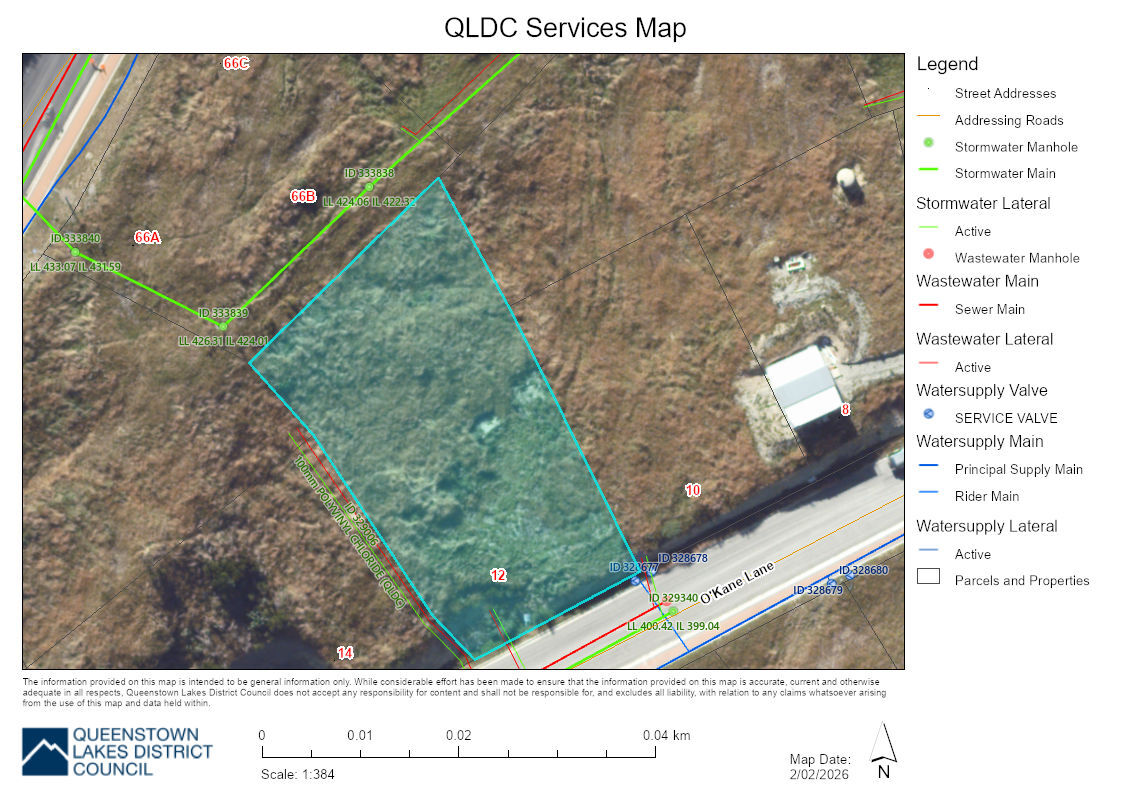Click the QLDC Services Map title

coord(565,27)
